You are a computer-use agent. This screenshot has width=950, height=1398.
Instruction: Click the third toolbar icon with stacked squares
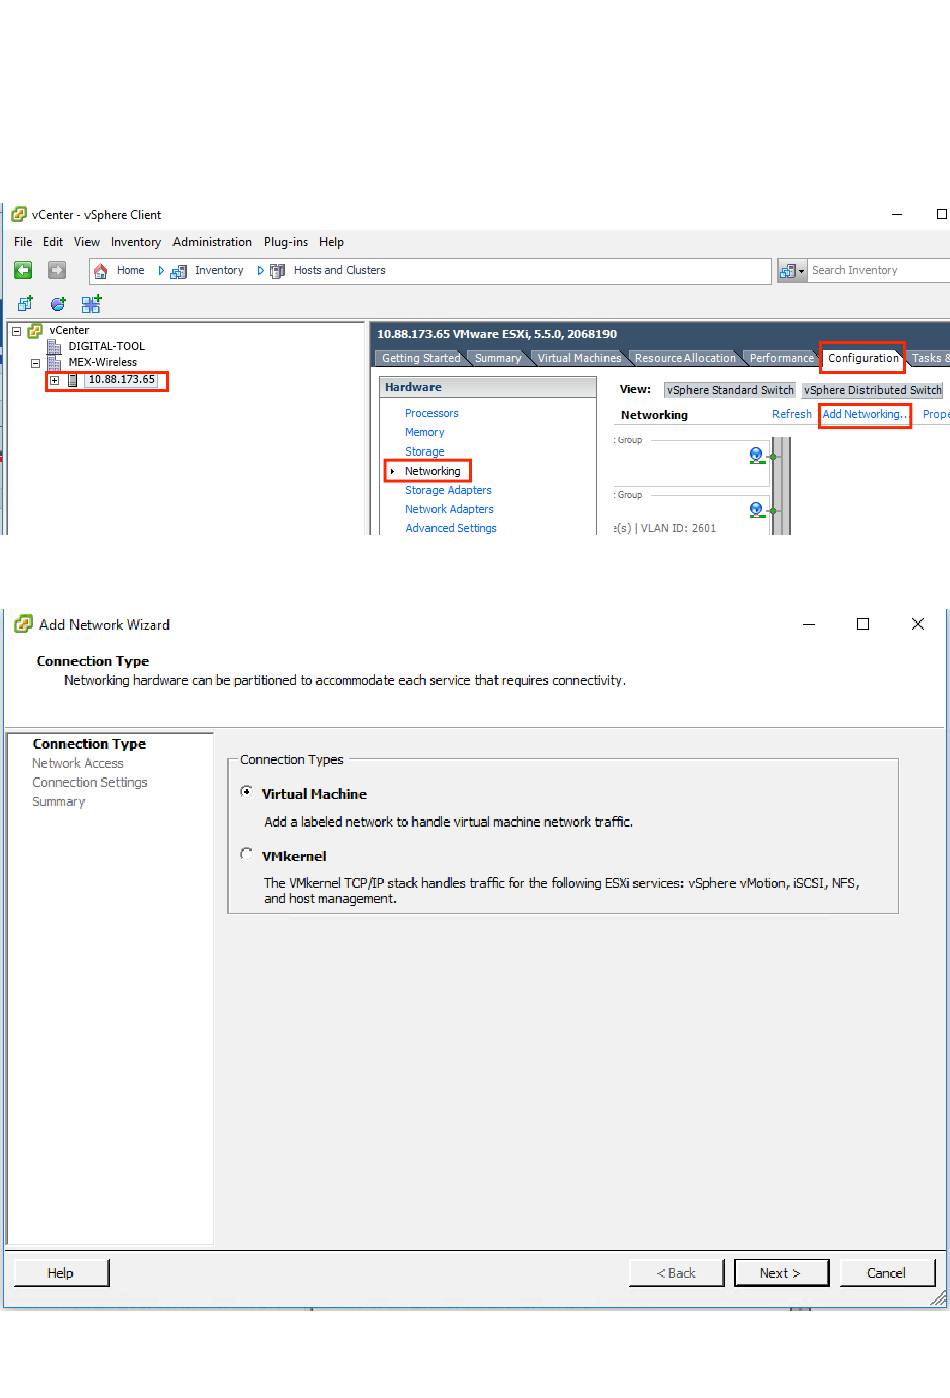(x=91, y=304)
